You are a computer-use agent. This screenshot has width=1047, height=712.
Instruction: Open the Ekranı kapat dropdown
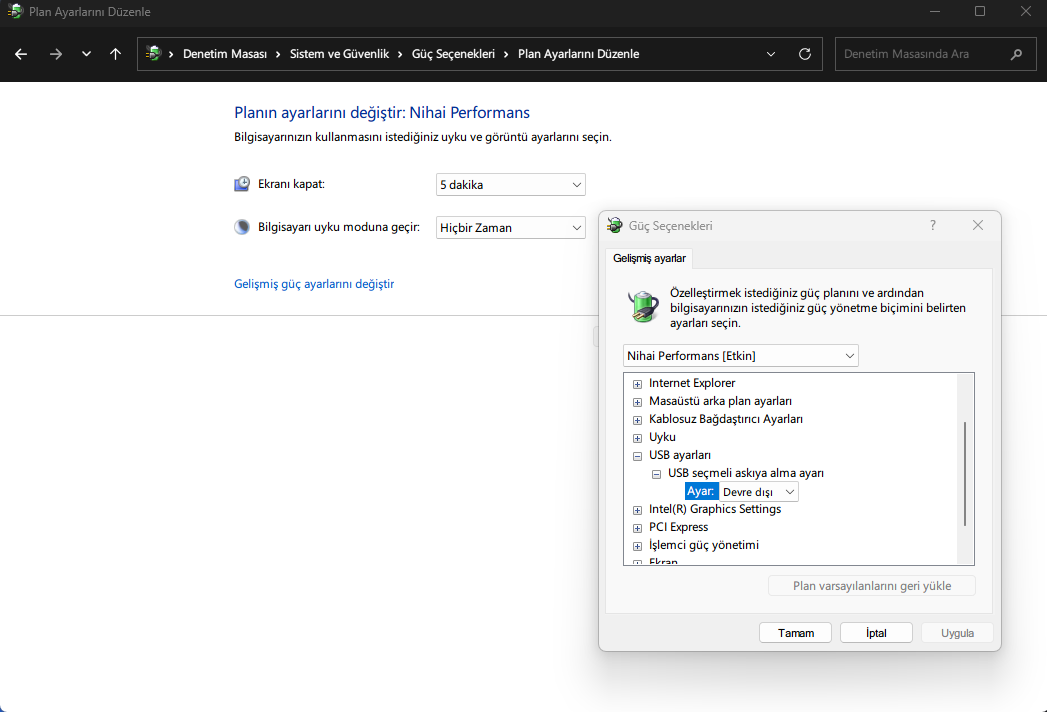(511, 185)
